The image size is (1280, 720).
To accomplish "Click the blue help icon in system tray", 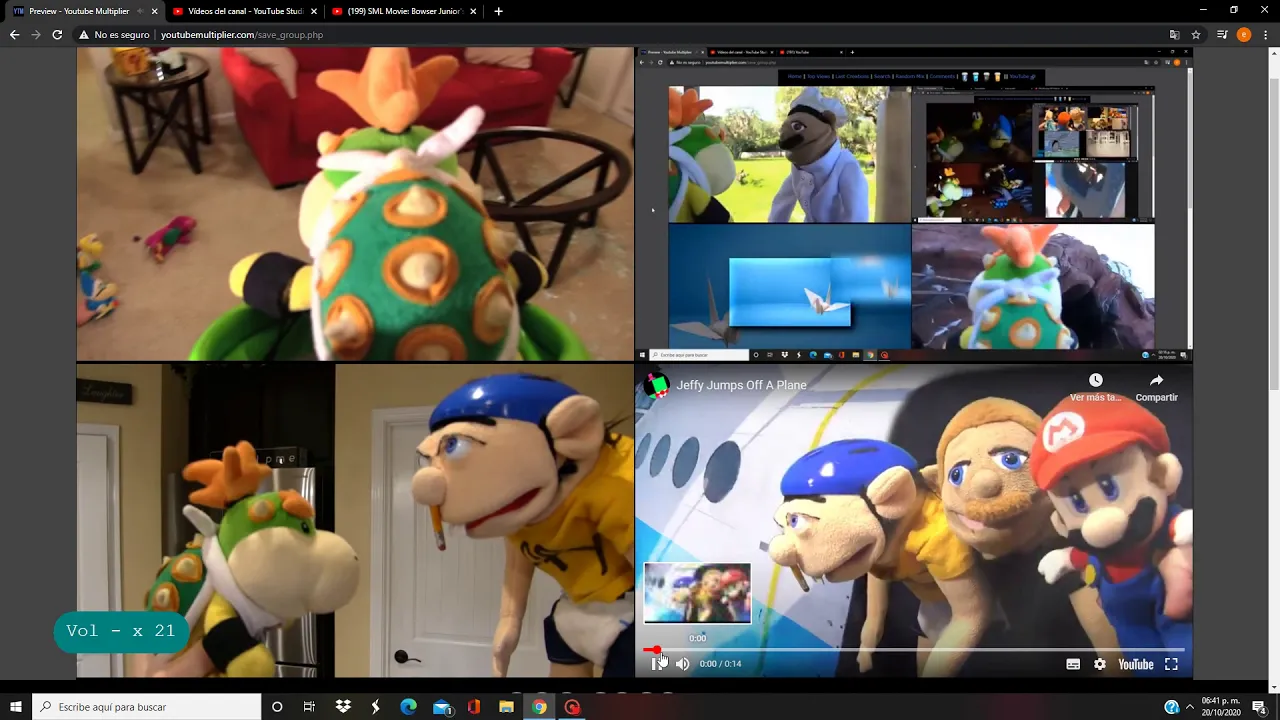I will 1171,707.
